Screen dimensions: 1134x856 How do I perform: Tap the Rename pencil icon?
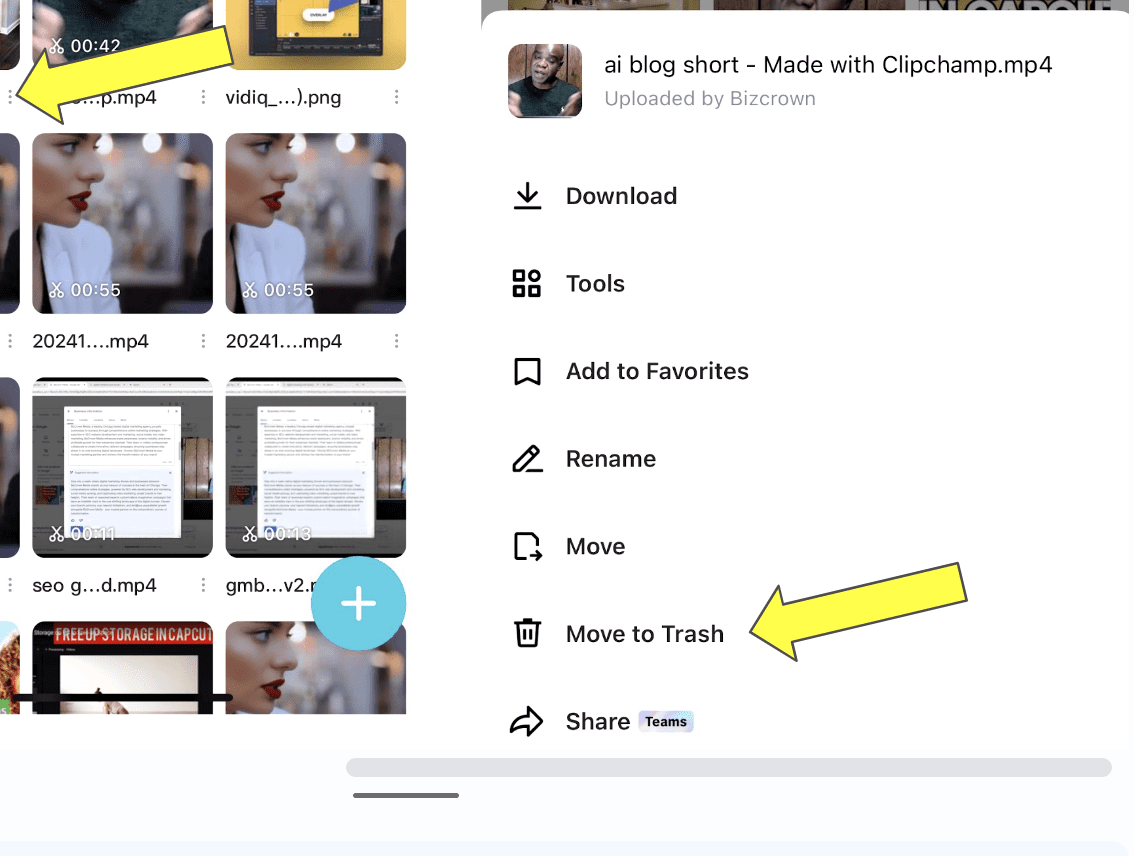[x=527, y=459]
